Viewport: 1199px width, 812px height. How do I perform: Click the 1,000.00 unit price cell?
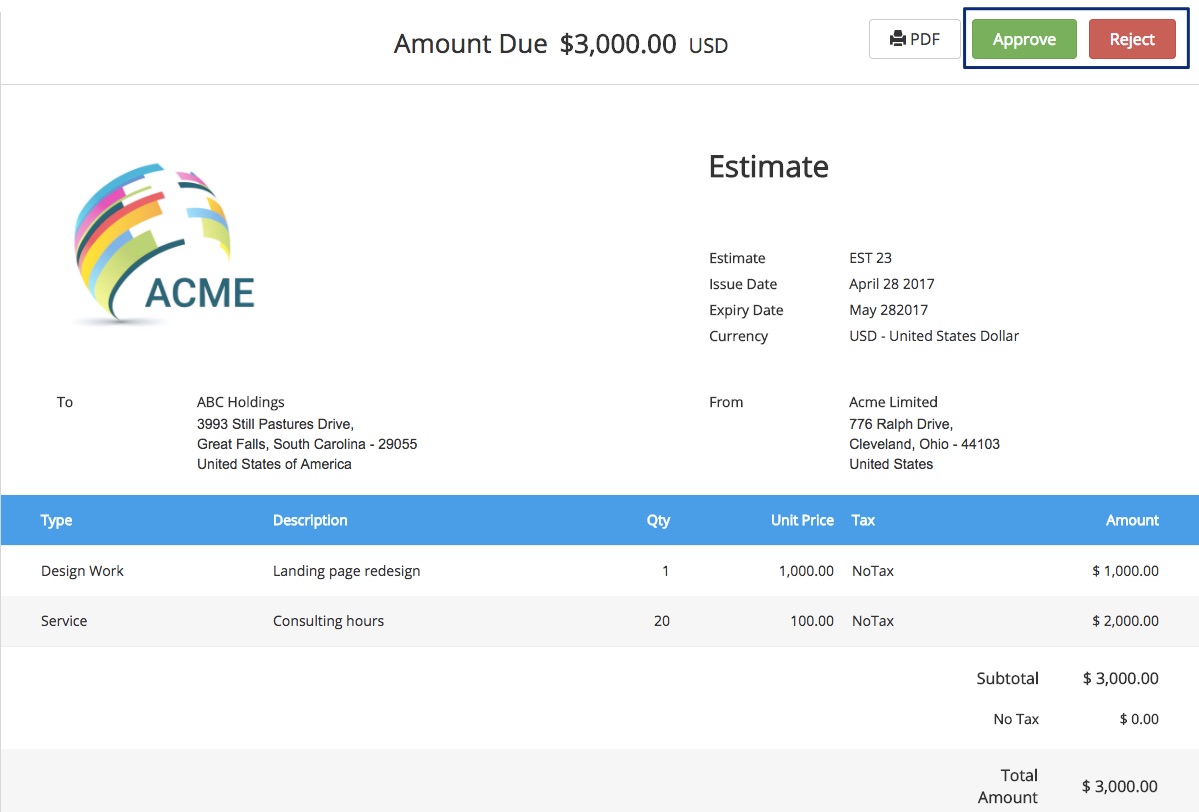coord(806,570)
